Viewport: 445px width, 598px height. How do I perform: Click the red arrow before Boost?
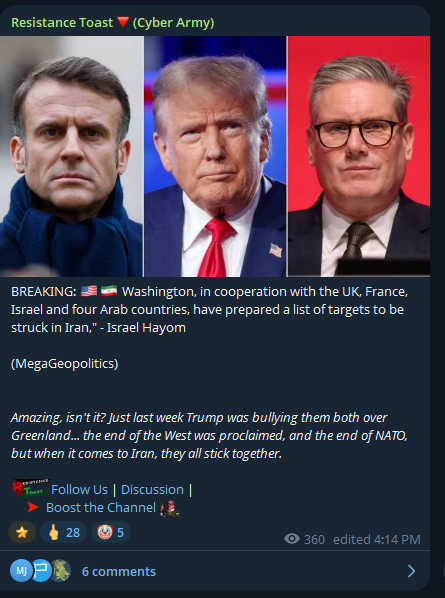(32, 507)
